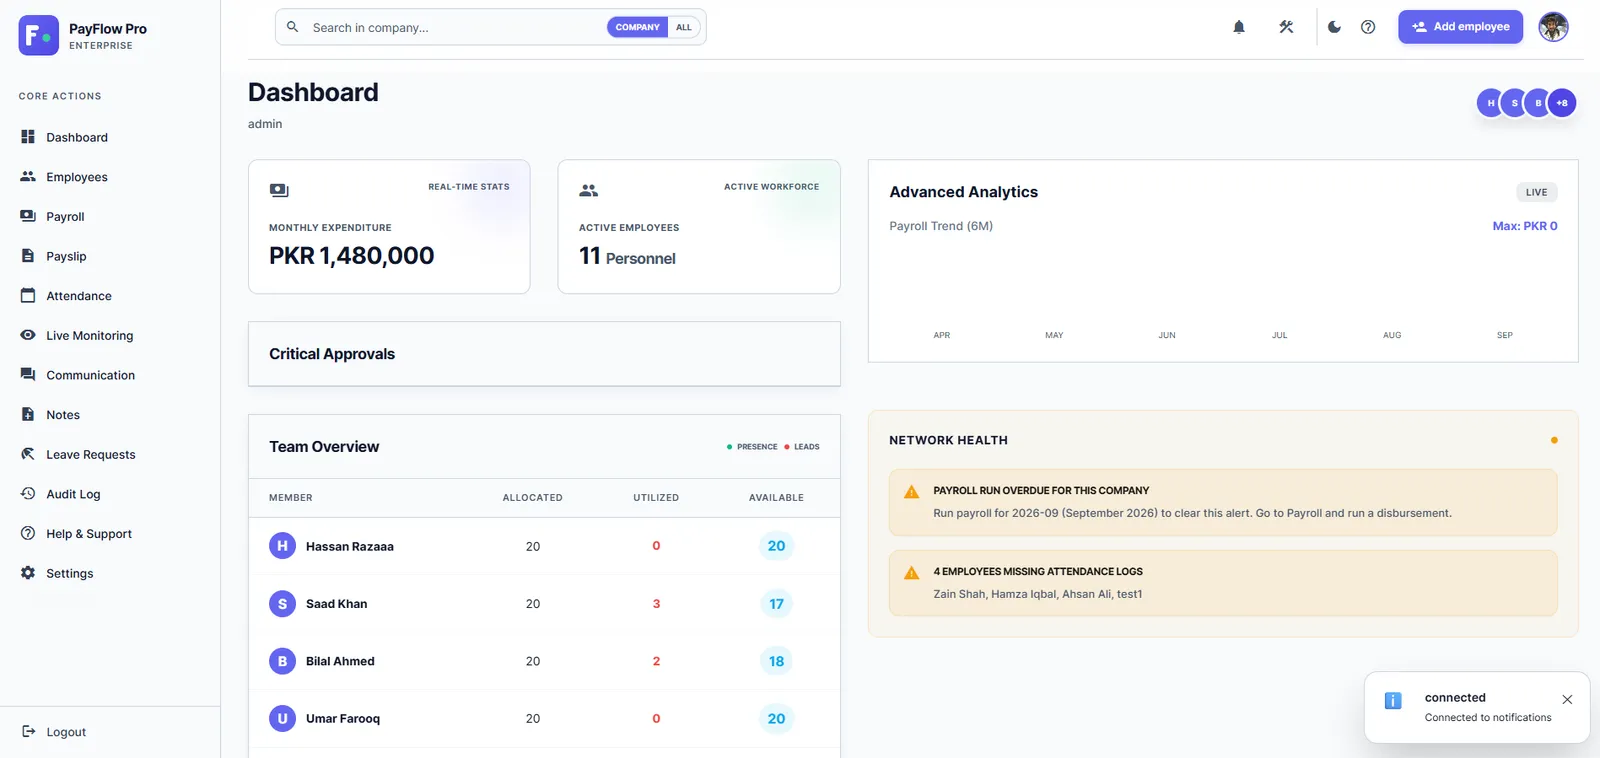Click the Communication chat icon
The height and width of the screenshot is (758, 1600).
(28, 374)
